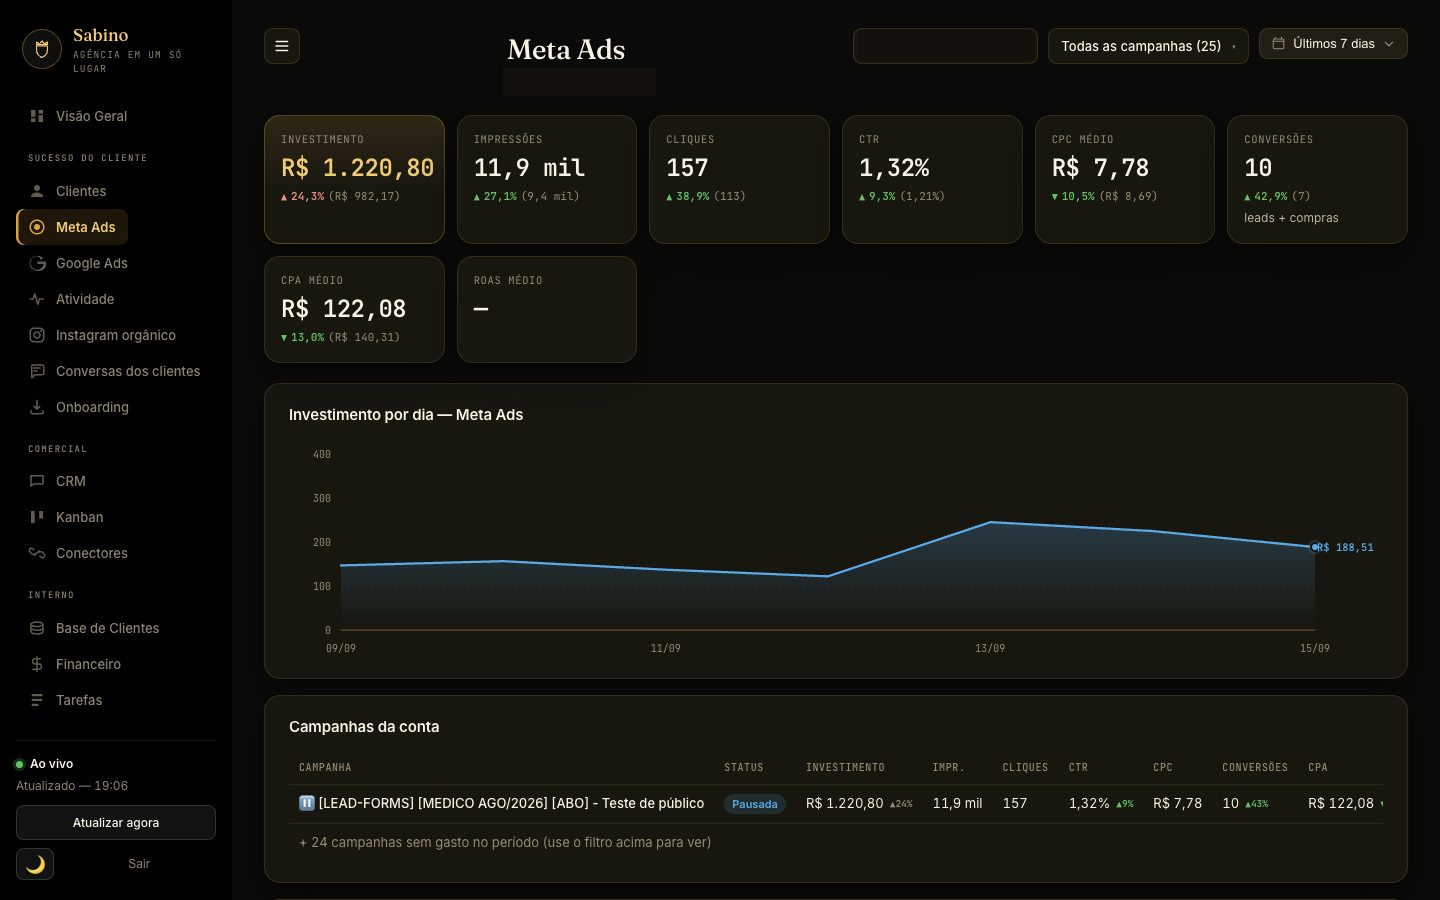Click the search field in header

(945, 46)
